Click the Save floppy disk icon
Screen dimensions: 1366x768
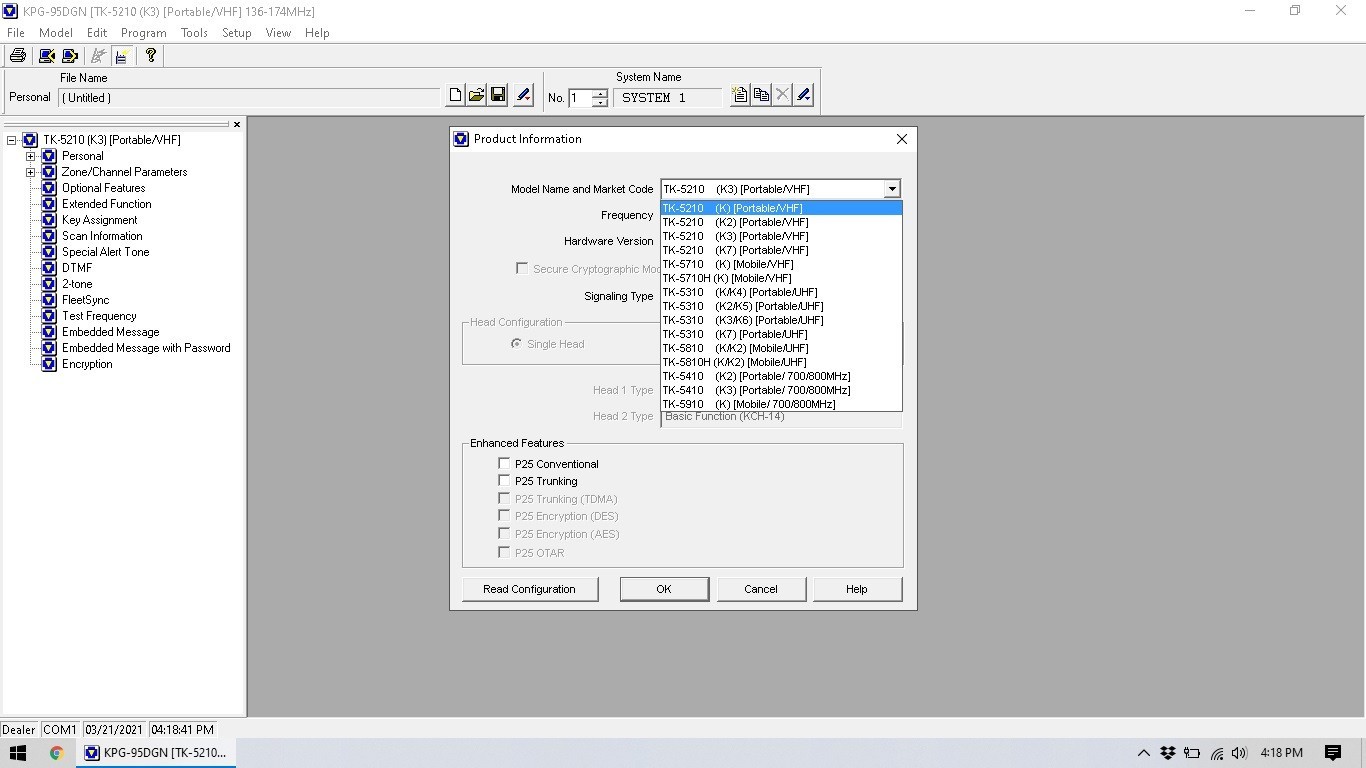(498, 95)
